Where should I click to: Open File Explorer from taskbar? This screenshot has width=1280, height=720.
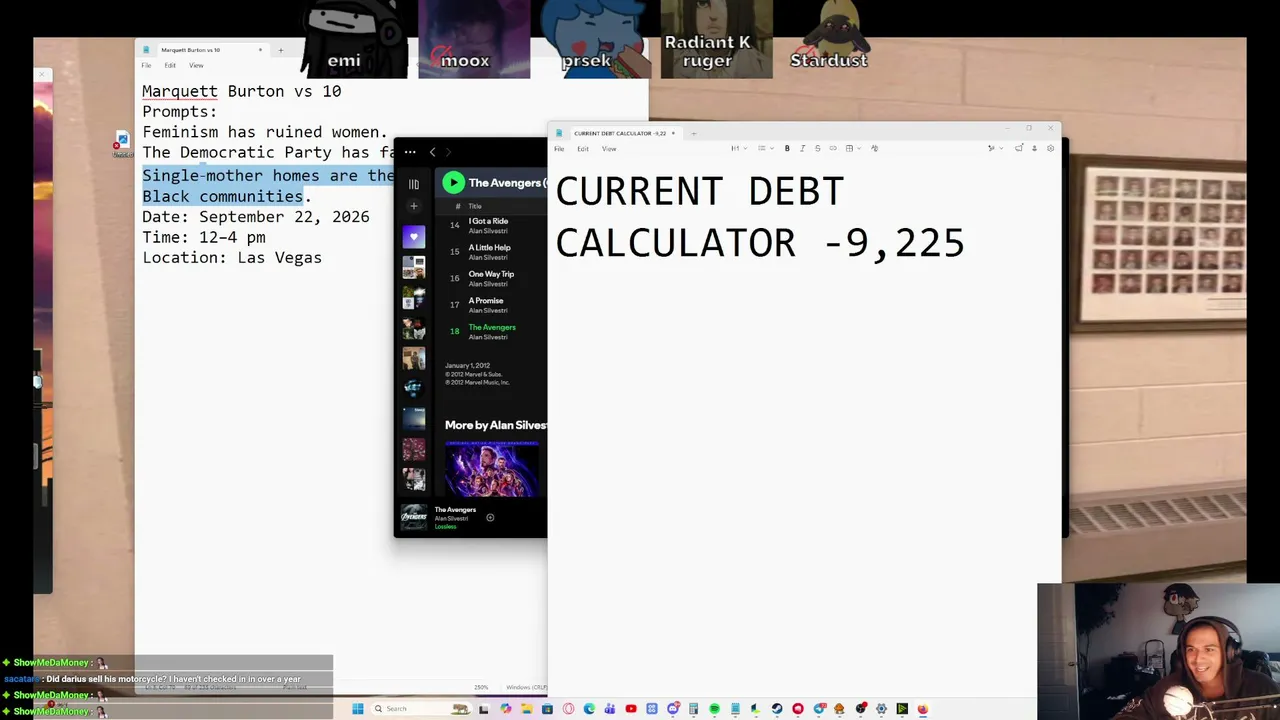pyautogui.click(x=526, y=709)
